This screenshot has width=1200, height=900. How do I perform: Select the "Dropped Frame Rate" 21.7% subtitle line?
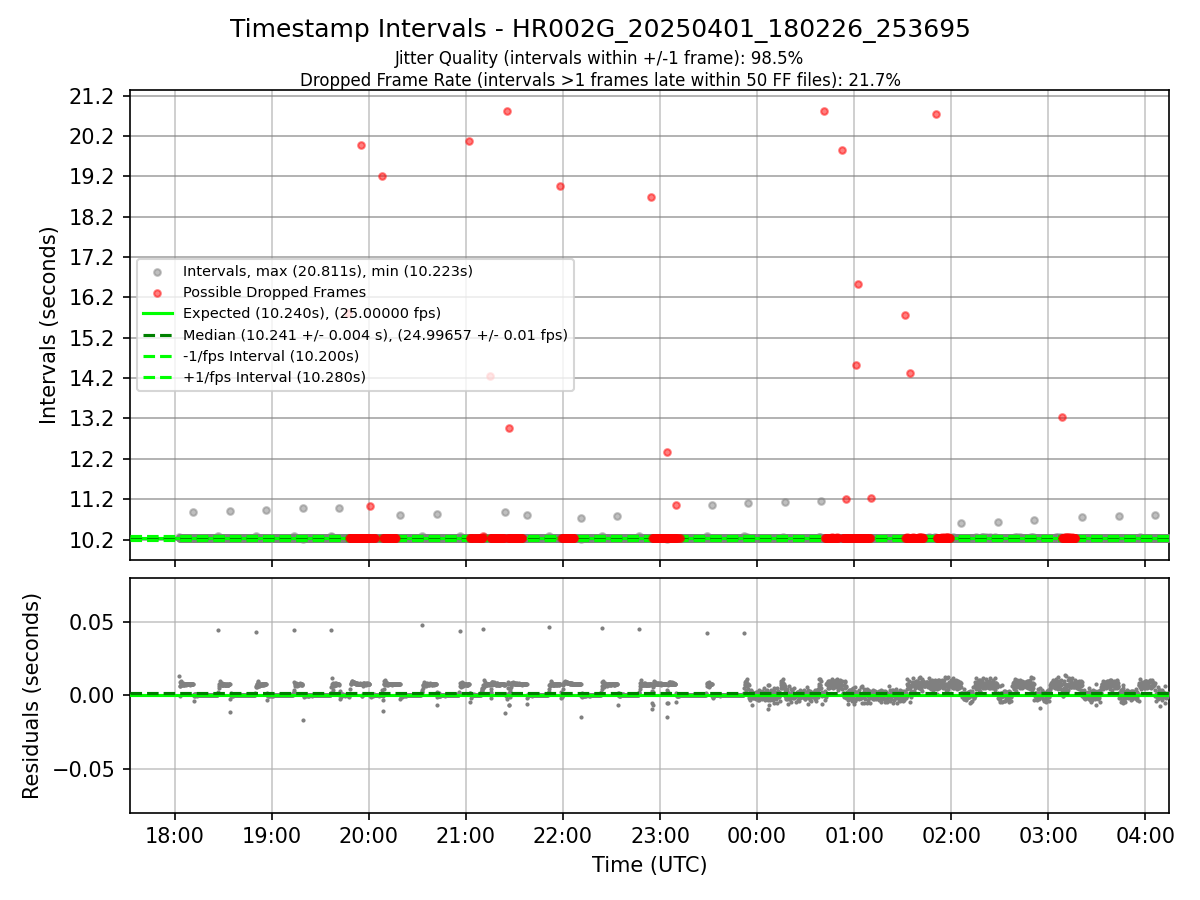(600, 80)
